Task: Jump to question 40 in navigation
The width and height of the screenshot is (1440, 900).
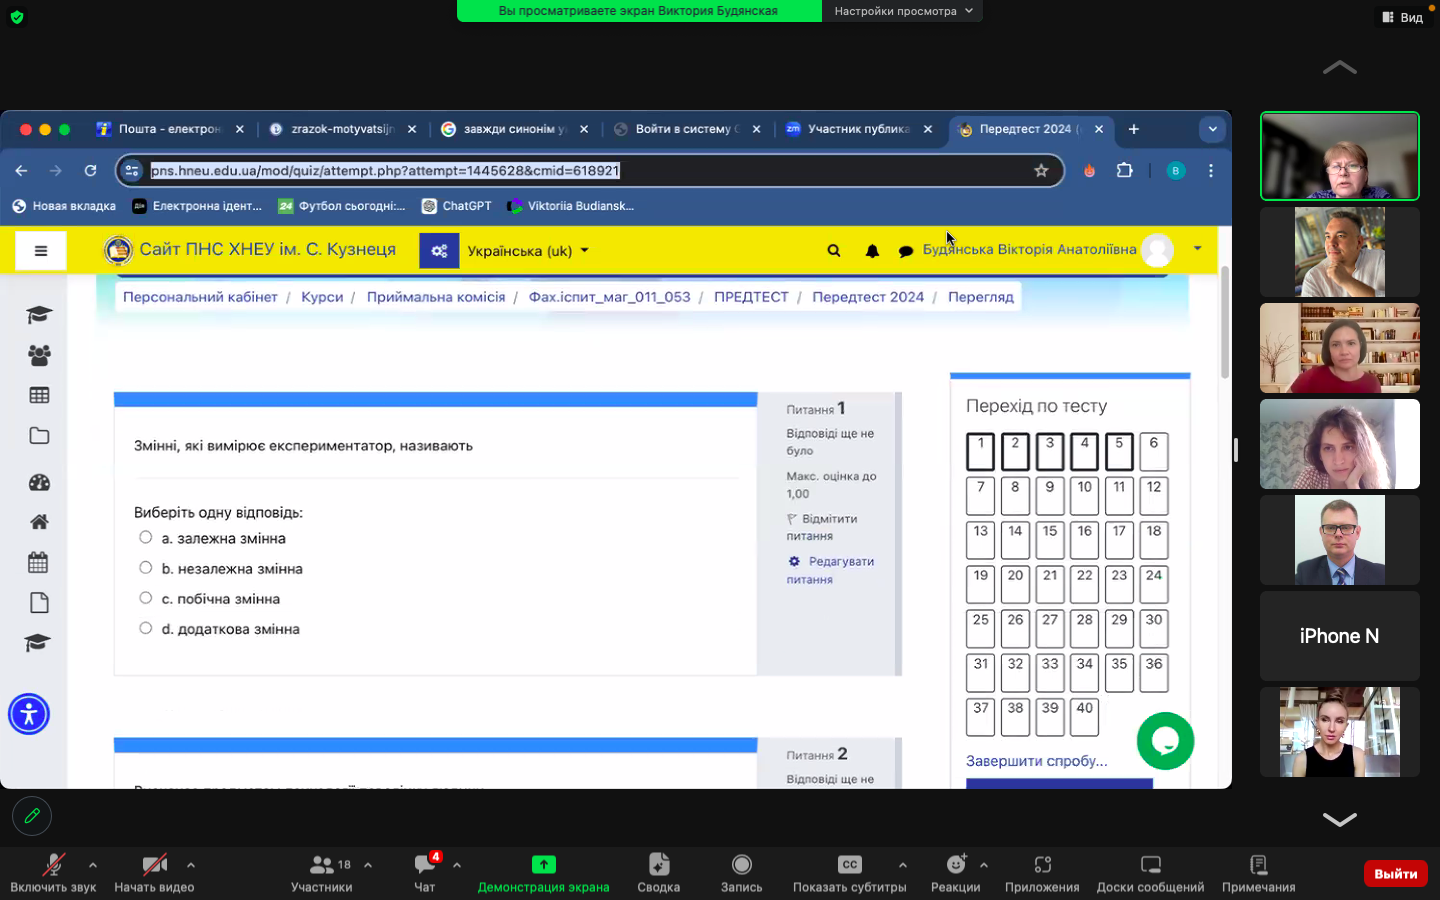Action: 1085,717
